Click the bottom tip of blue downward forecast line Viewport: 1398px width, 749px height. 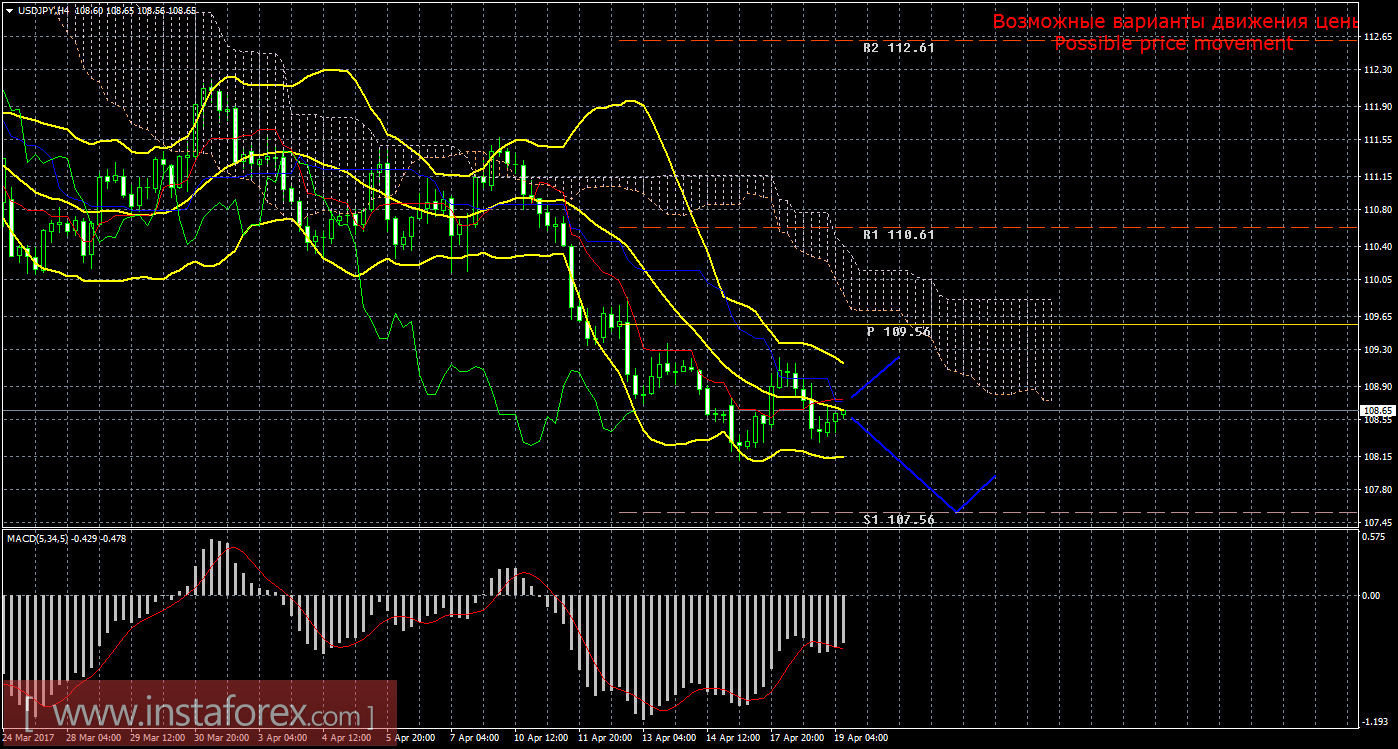pos(956,512)
